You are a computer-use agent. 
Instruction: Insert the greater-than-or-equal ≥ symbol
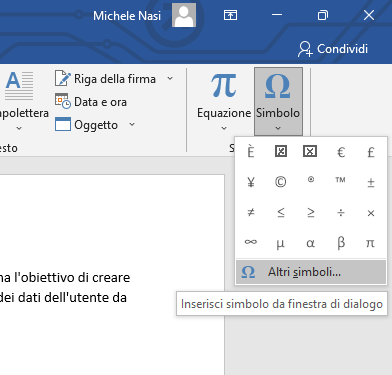point(311,212)
